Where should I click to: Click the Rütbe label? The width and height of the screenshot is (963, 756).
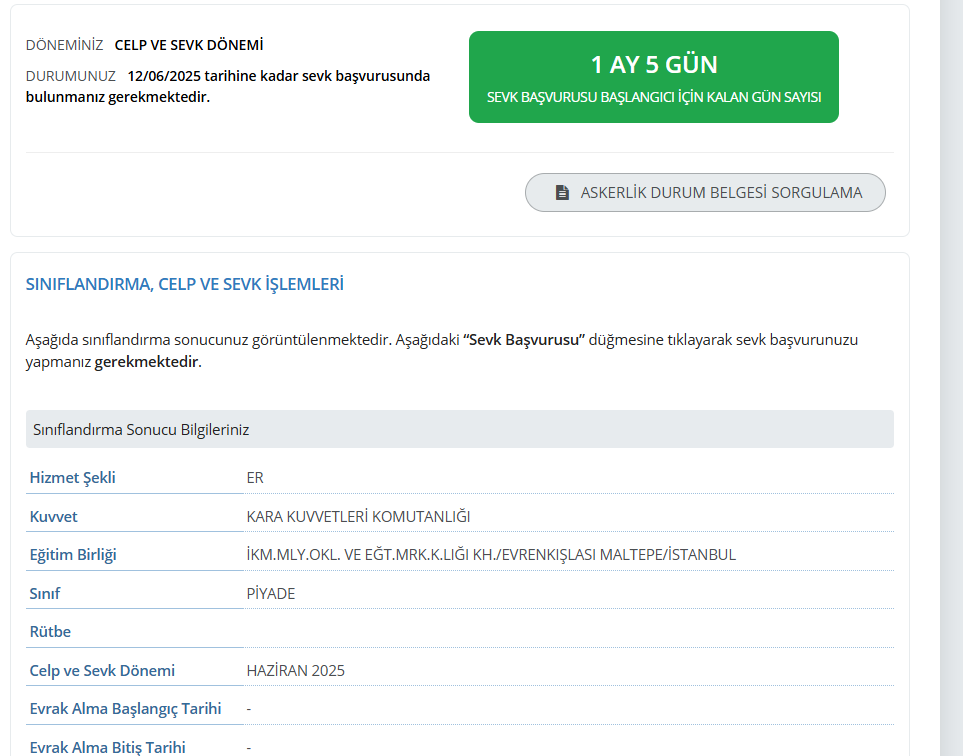tap(50, 631)
